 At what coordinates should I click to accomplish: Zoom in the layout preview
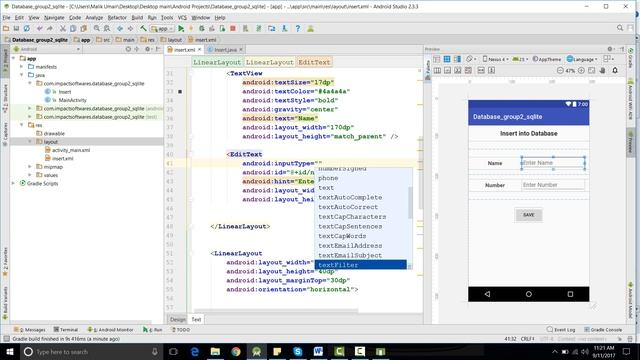(x=581, y=70)
